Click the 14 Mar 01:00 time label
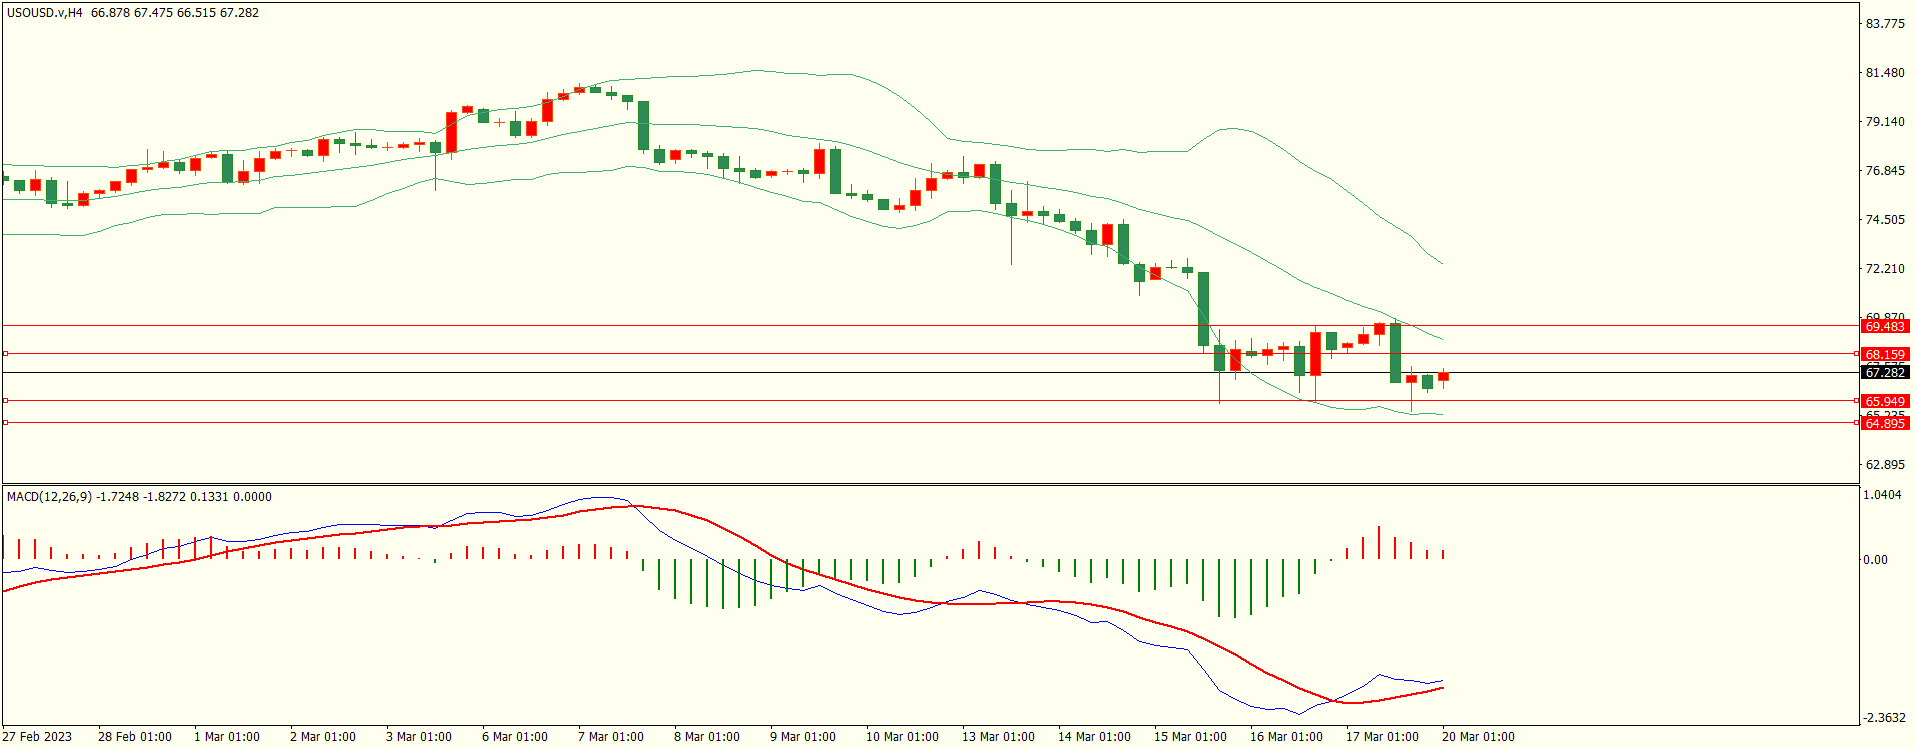This screenshot has width=1916, height=749. coord(1094,736)
